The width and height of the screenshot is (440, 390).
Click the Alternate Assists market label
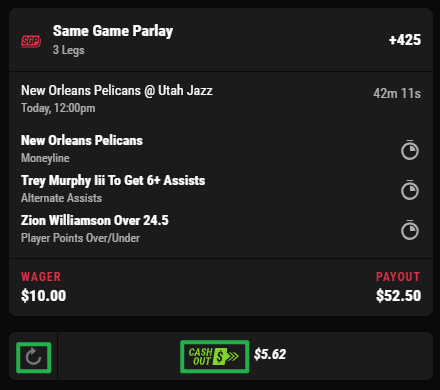pyautogui.click(x=61, y=198)
